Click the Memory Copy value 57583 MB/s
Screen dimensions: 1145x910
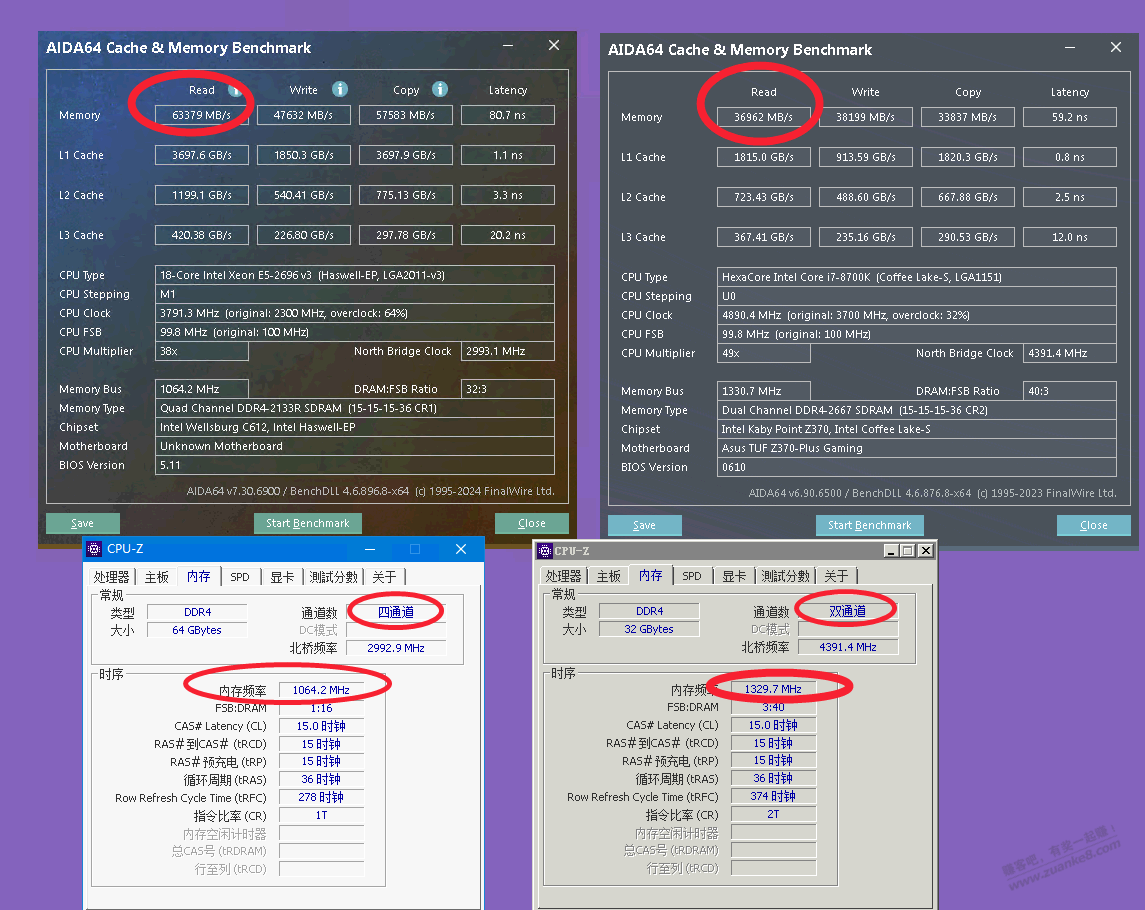[x=406, y=115]
